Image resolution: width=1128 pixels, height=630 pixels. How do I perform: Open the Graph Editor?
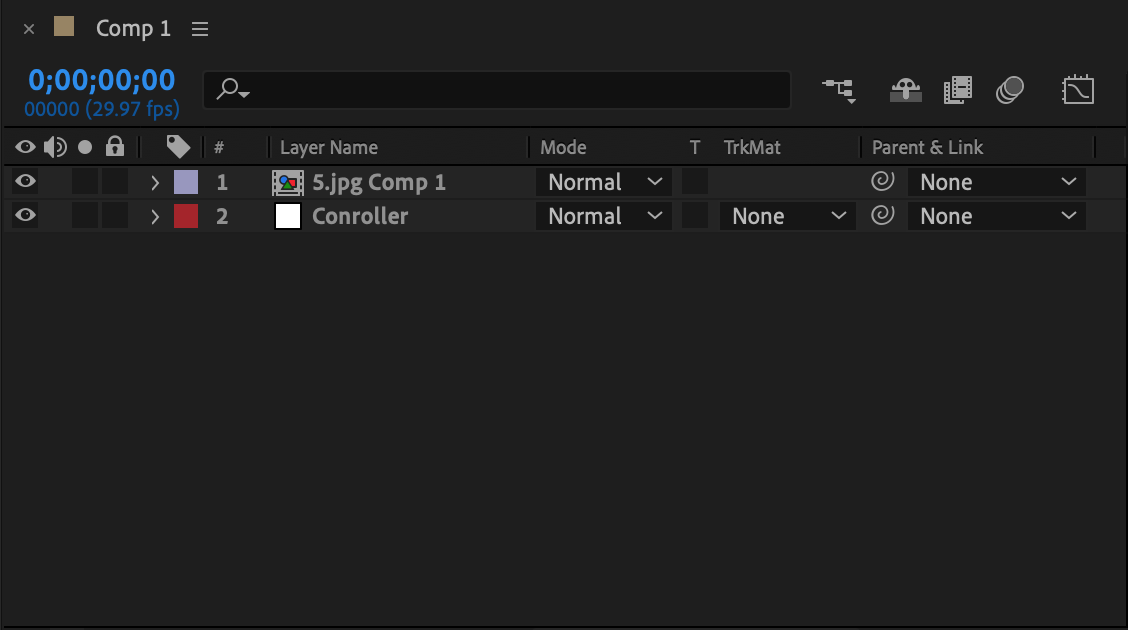pyautogui.click(x=1078, y=90)
